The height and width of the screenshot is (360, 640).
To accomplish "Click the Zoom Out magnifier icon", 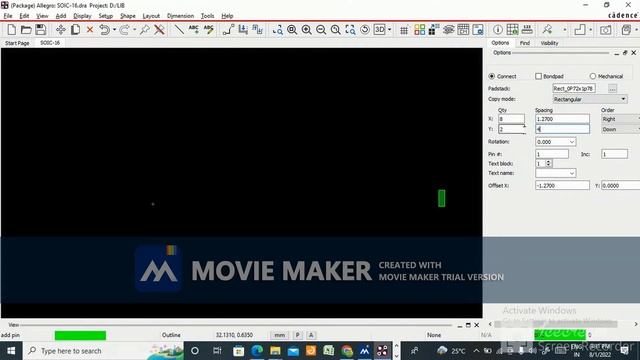I will point(321,30).
